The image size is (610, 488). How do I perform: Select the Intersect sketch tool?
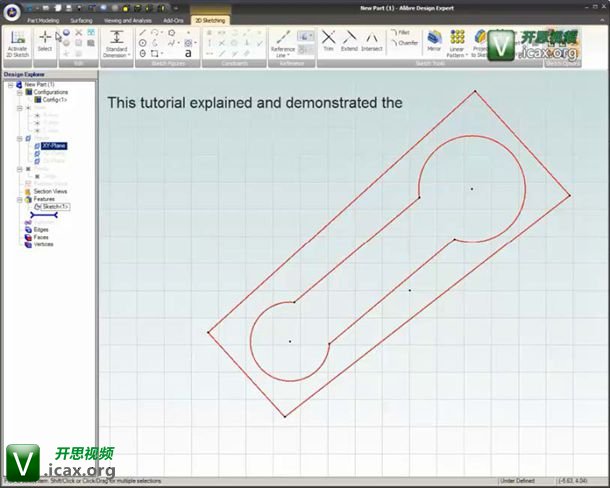tap(372, 41)
